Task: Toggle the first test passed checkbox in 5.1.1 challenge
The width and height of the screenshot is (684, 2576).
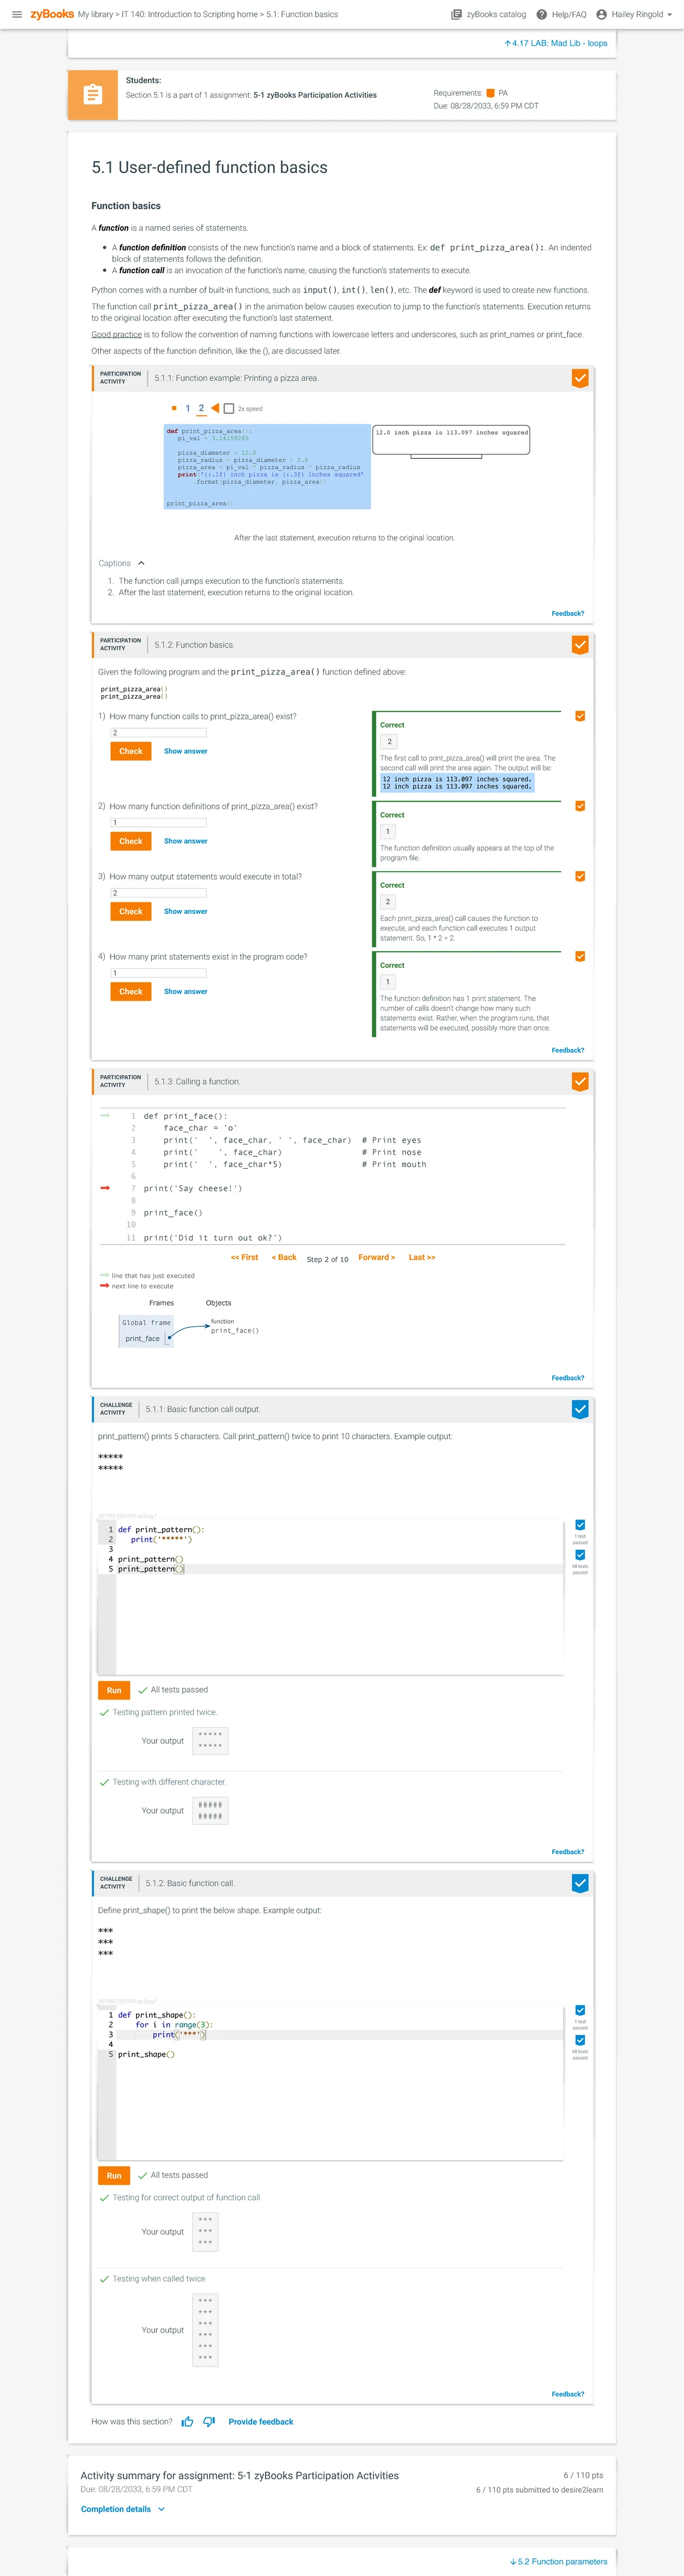Action: (x=580, y=1525)
